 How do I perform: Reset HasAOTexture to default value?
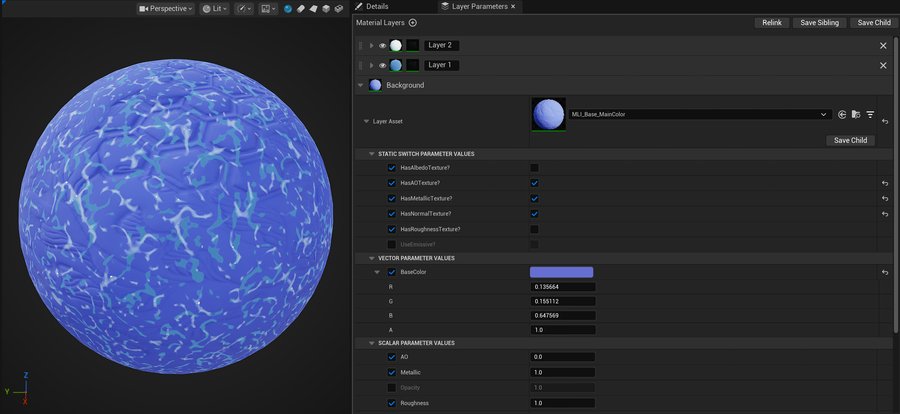tap(885, 184)
